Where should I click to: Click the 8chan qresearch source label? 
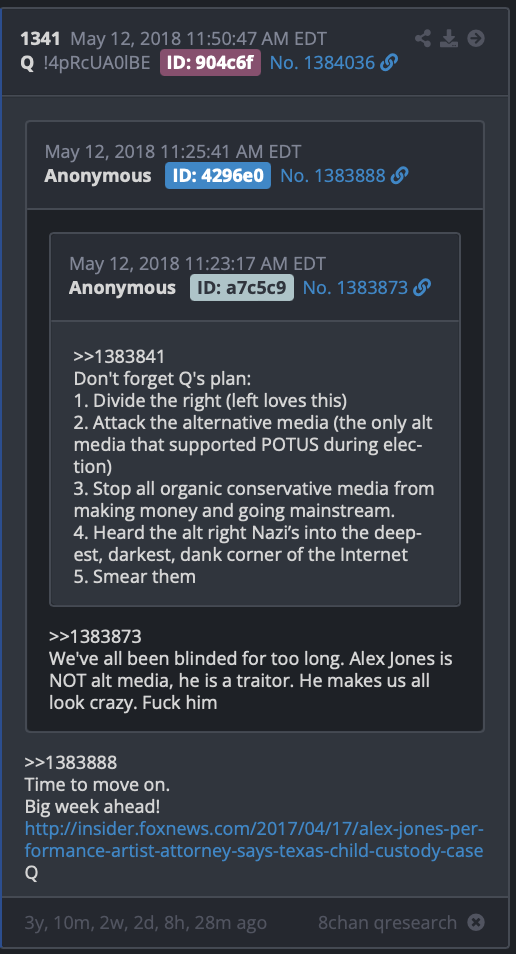388,922
